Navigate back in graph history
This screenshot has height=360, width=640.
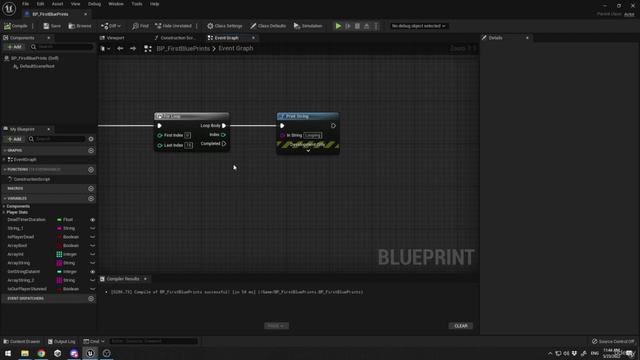[120, 49]
